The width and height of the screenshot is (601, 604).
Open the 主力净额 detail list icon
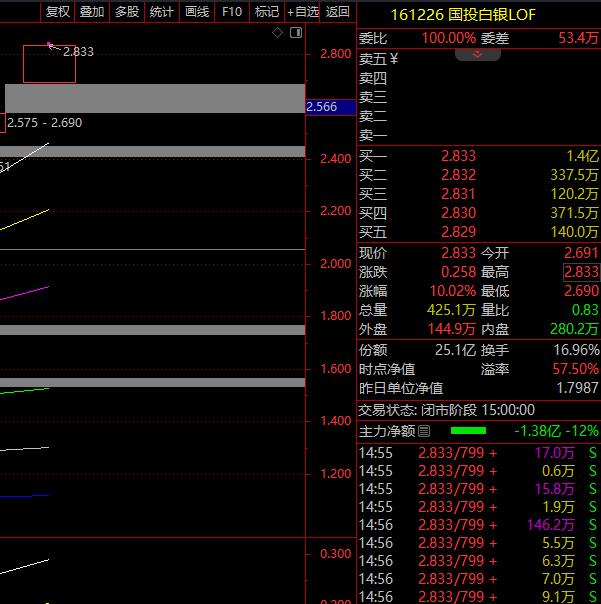tap(424, 431)
